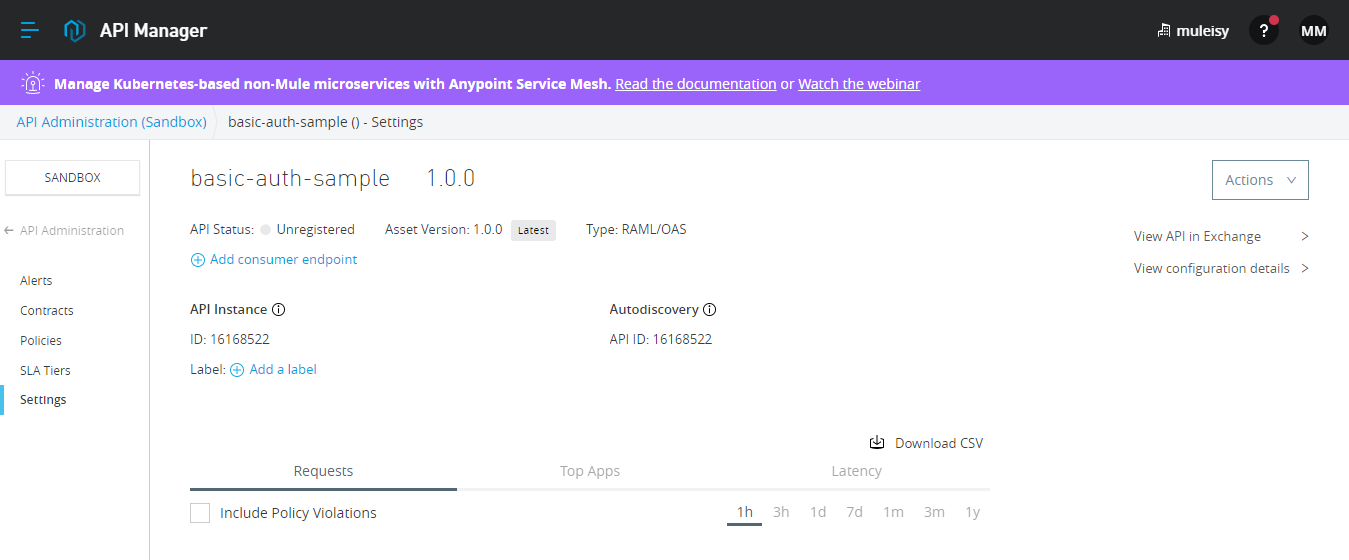The width and height of the screenshot is (1349, 560).
Task: Open the MM user profile avatar
Action: (1313, 30)
